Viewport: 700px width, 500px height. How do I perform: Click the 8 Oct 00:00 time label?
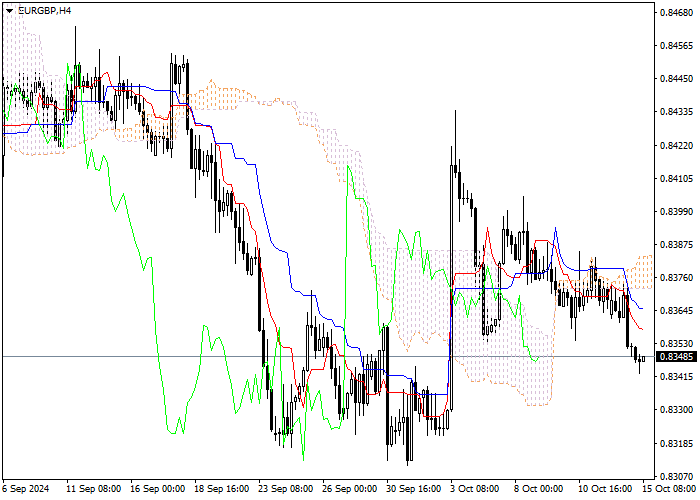[x=538, y=489]
